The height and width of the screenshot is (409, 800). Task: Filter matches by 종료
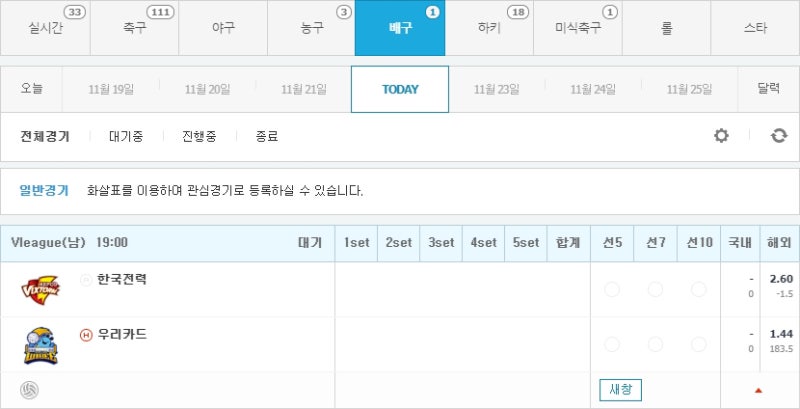tap(266, 136)
